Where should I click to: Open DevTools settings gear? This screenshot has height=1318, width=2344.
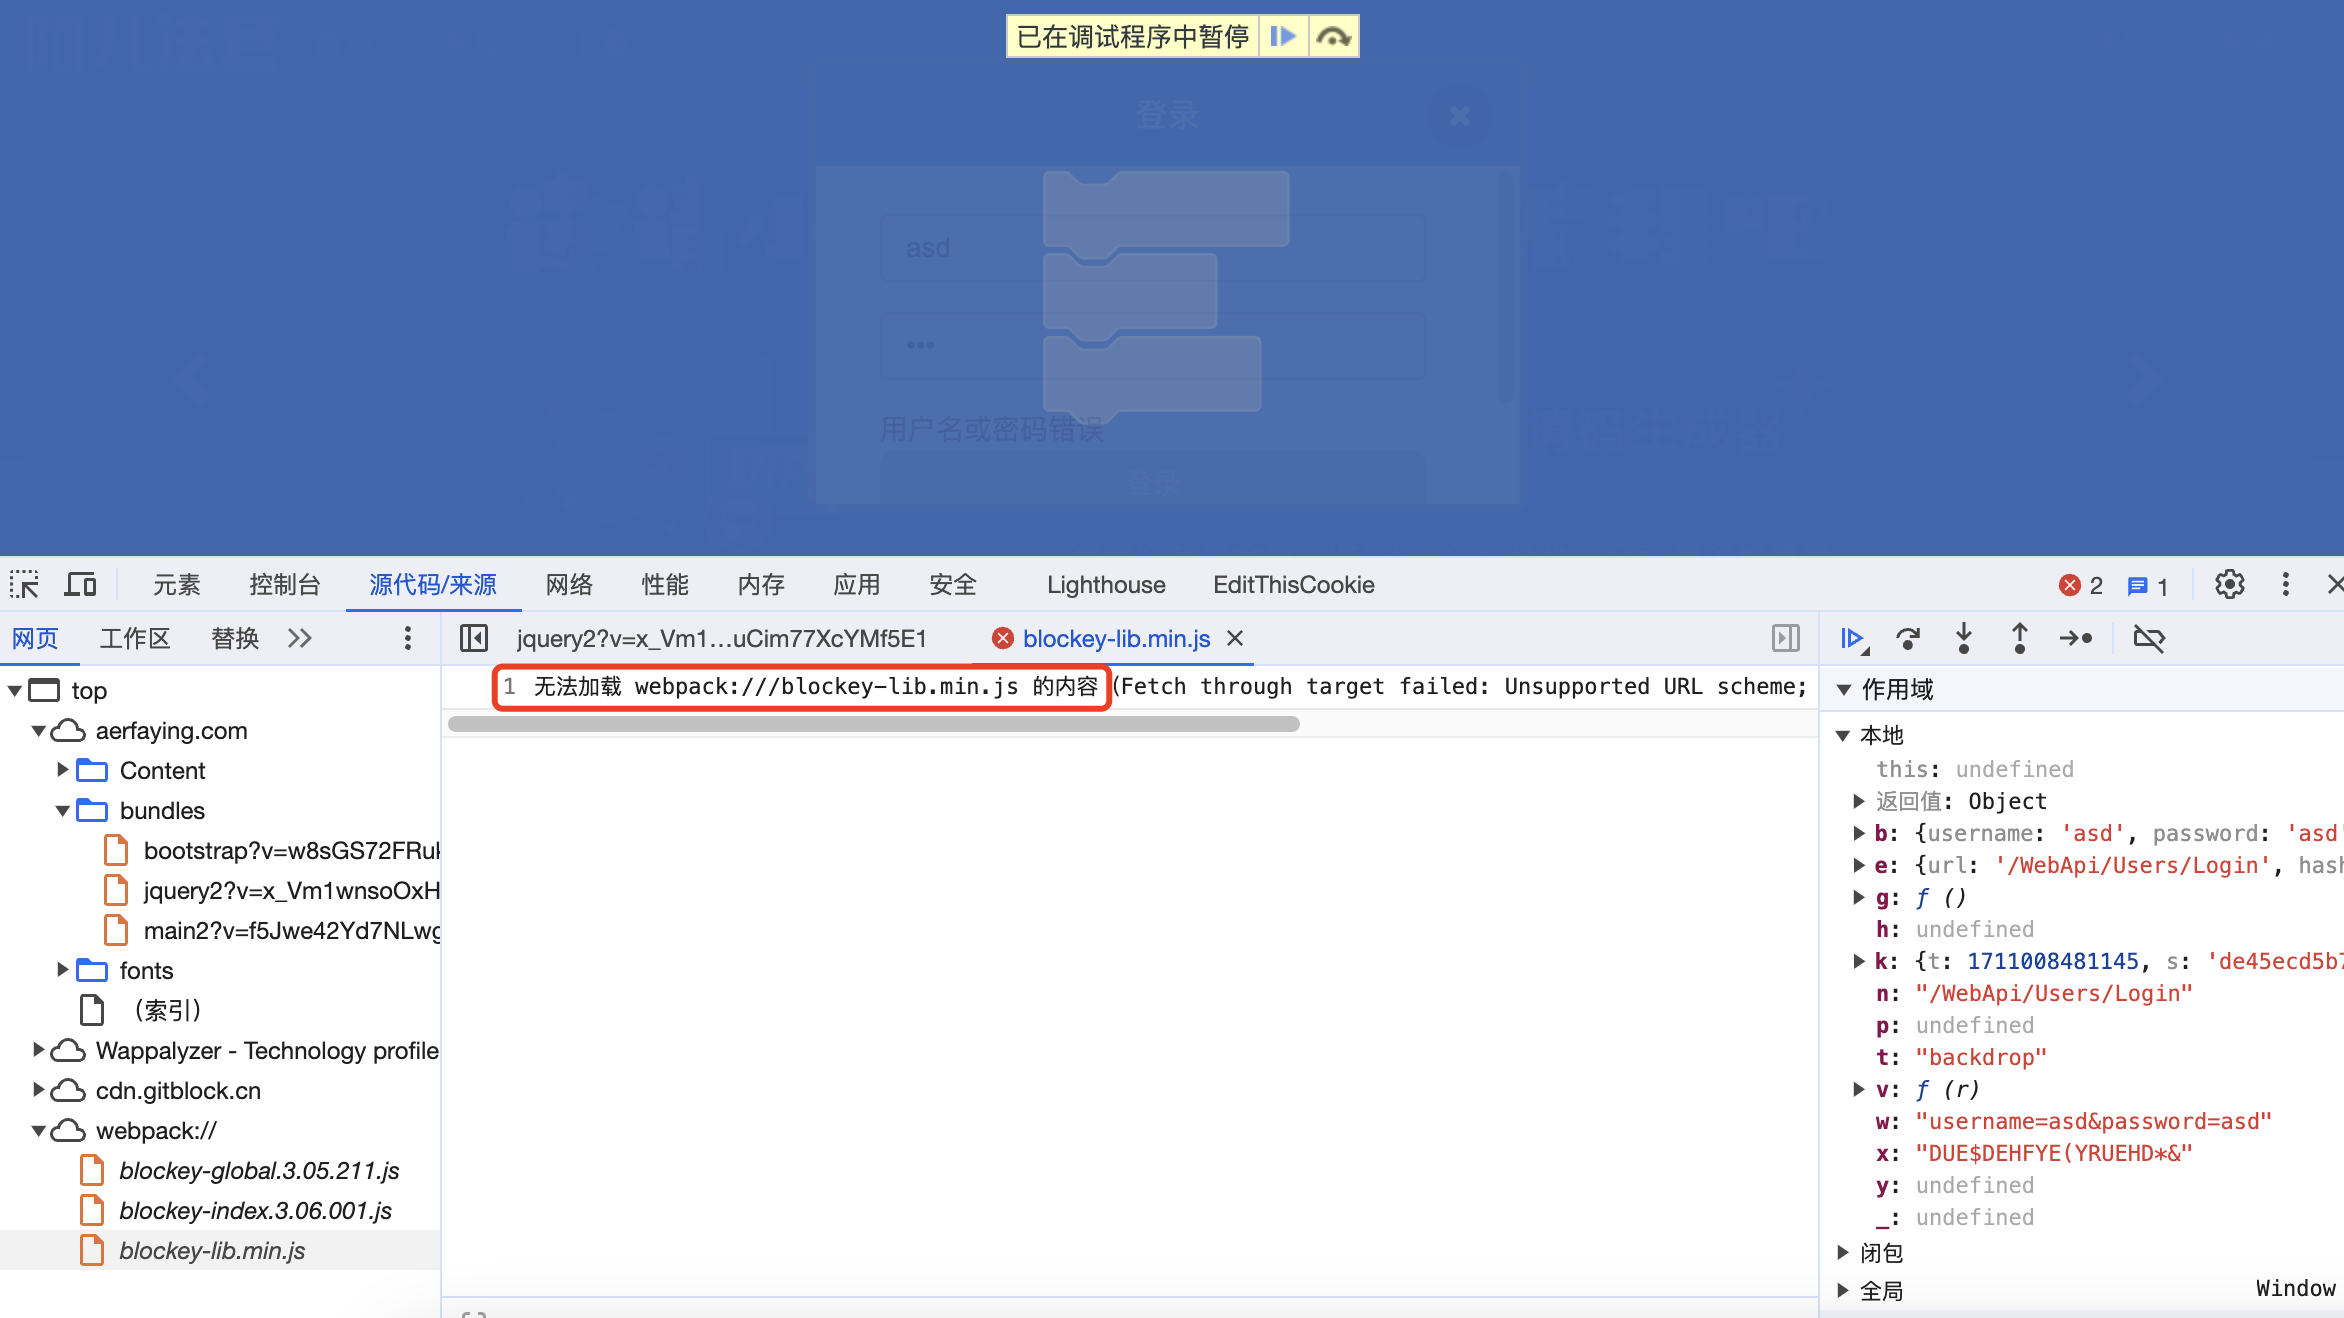click(2229, 585)
